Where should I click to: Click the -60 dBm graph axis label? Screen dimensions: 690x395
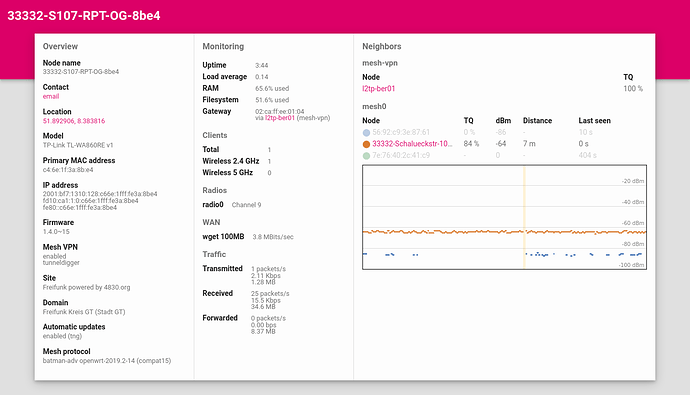[633, 223]
